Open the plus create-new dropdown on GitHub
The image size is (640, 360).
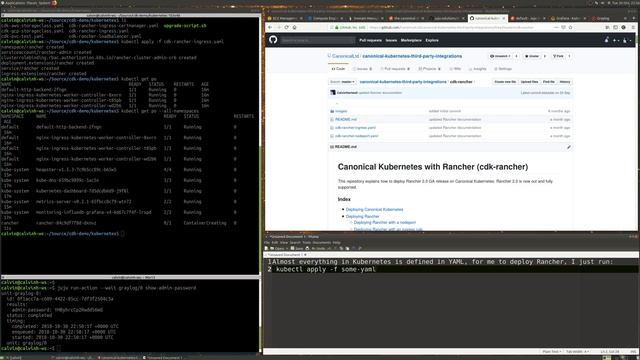point(616,40)
